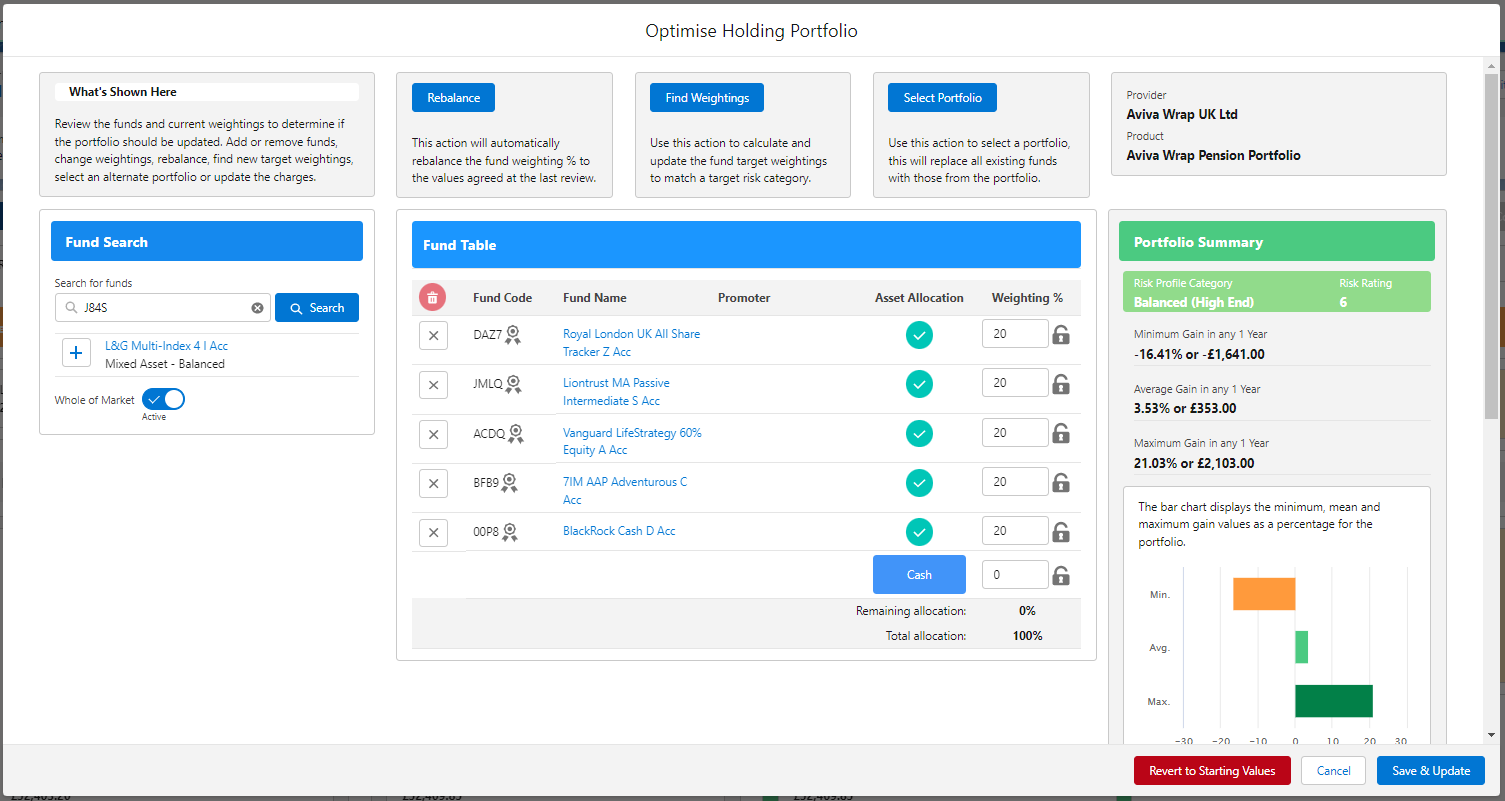The height and width of the screenshot is (801, 1505).
Task: Delete all funds with red trash icon
Action: click(x=432, y=297)
